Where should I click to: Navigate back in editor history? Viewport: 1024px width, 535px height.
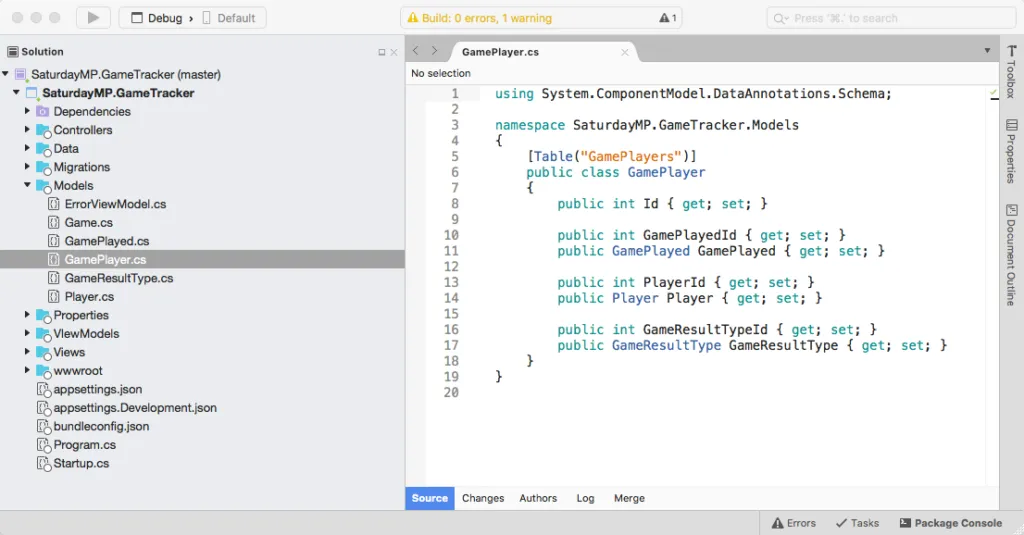click(415, 51)
